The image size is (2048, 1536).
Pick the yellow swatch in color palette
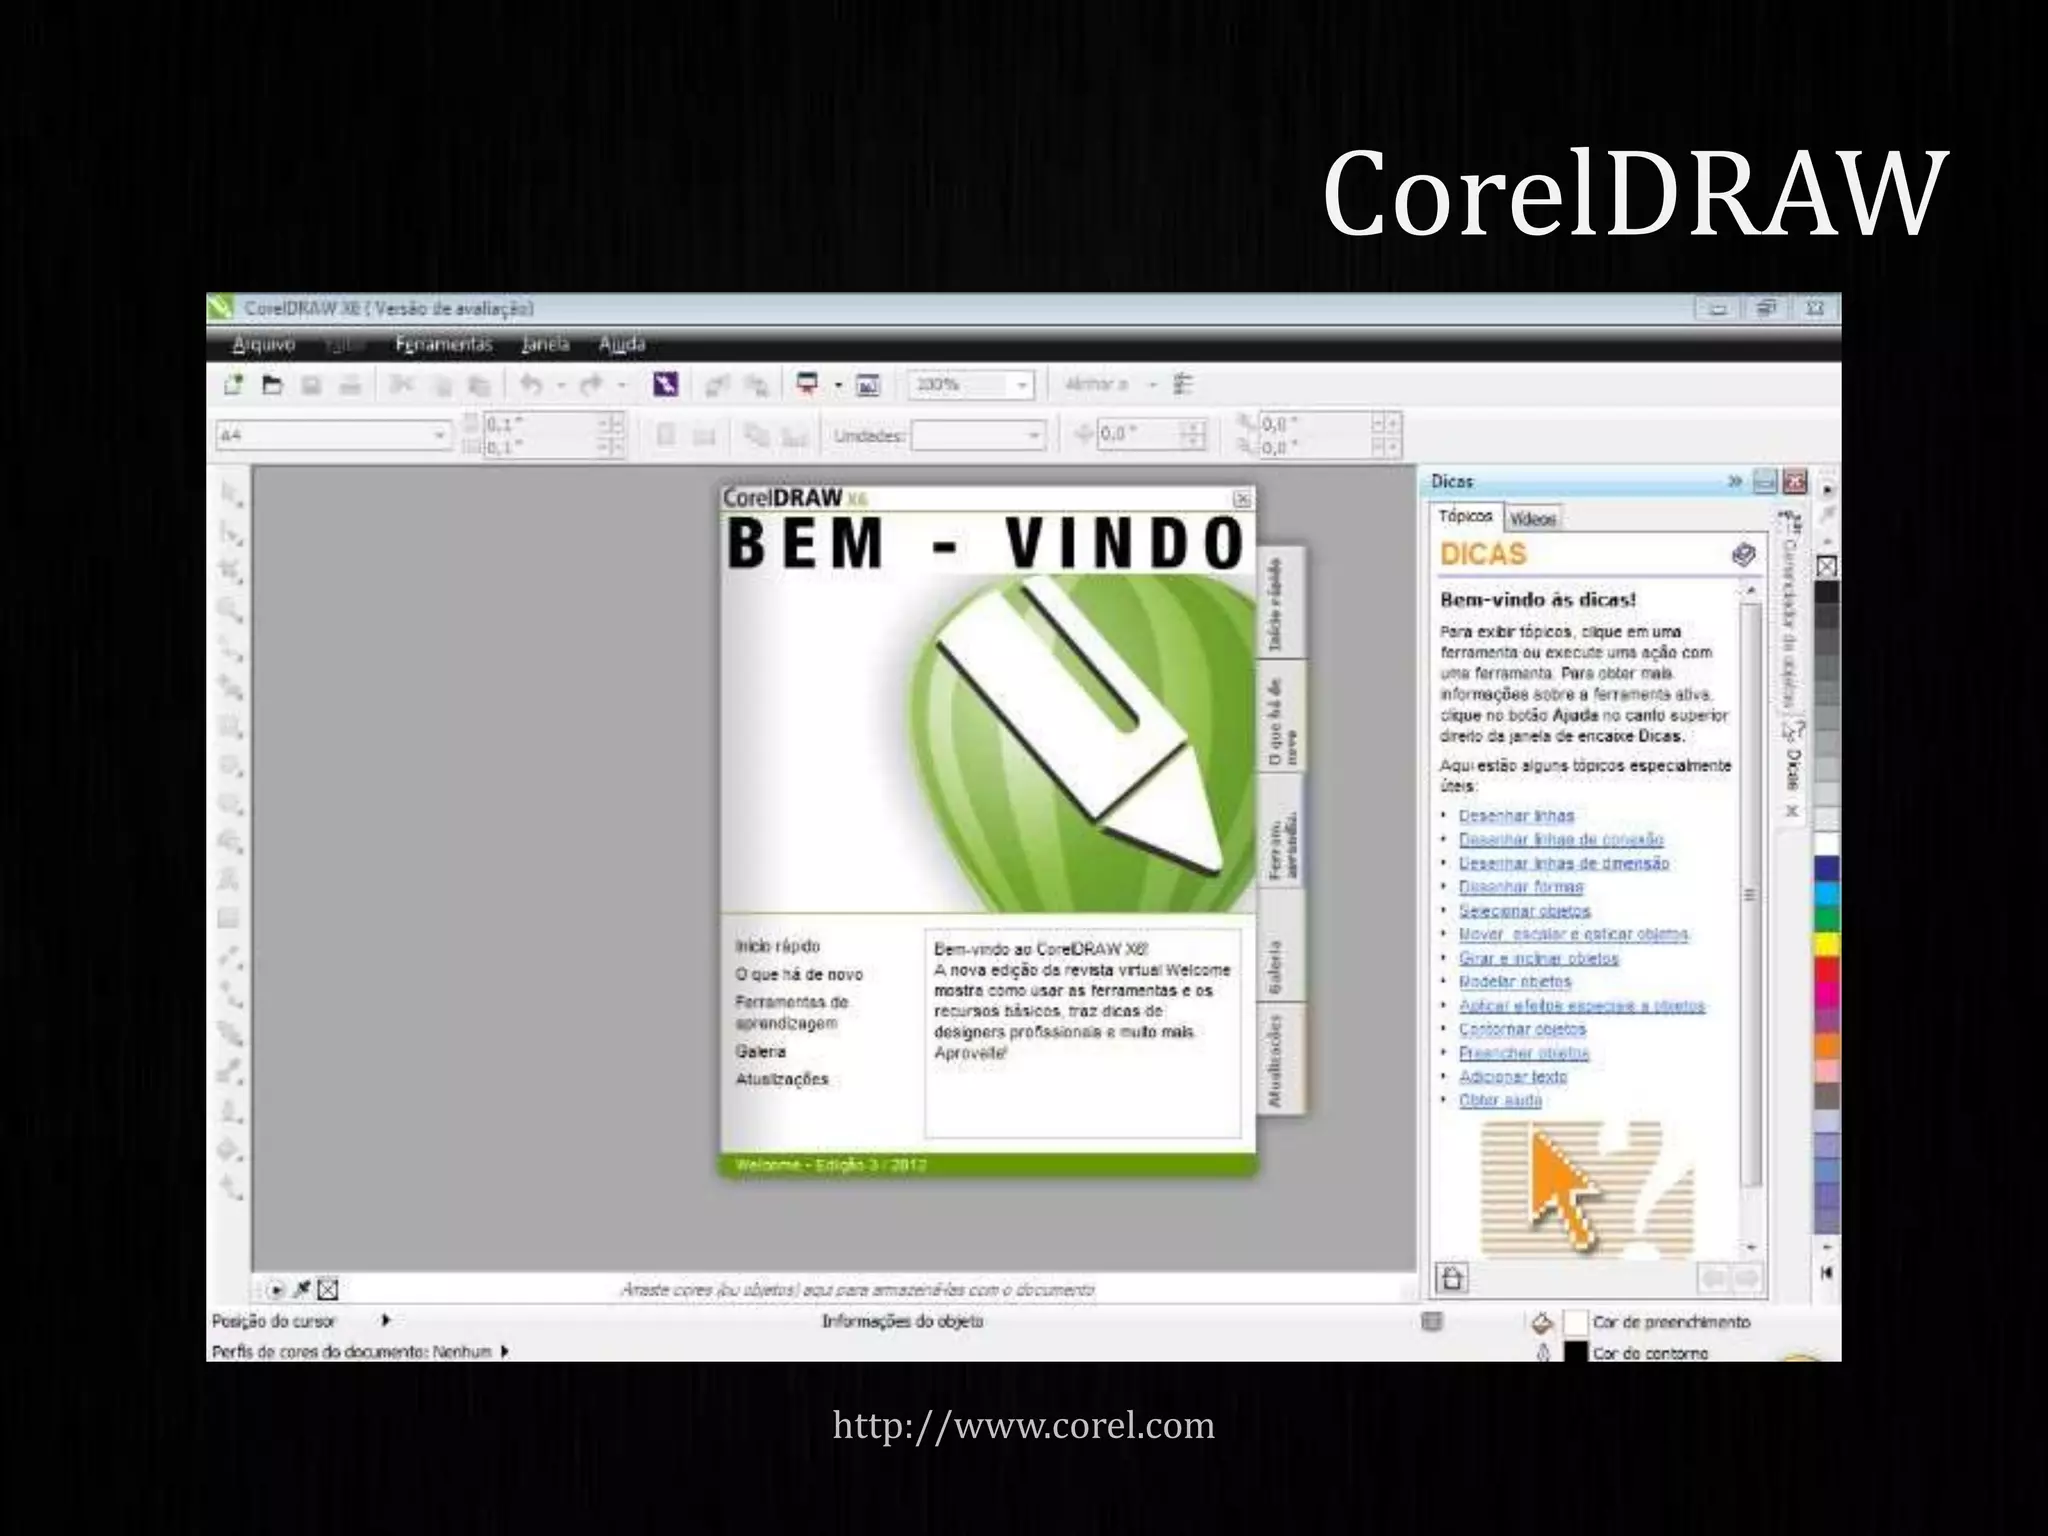click(1827, 944)
